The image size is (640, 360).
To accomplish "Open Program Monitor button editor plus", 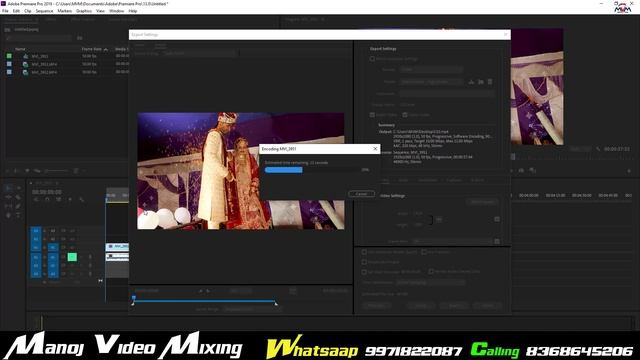I will [629, 171].
